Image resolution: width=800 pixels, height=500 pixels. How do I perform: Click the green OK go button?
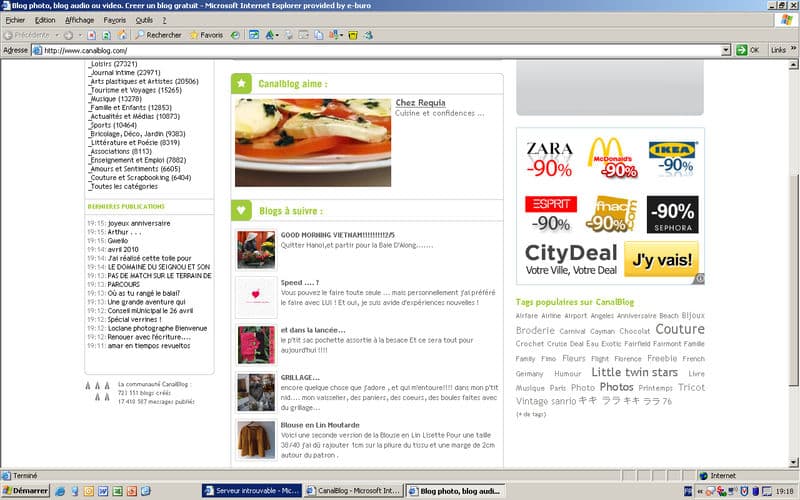click(x=748, y=50)
